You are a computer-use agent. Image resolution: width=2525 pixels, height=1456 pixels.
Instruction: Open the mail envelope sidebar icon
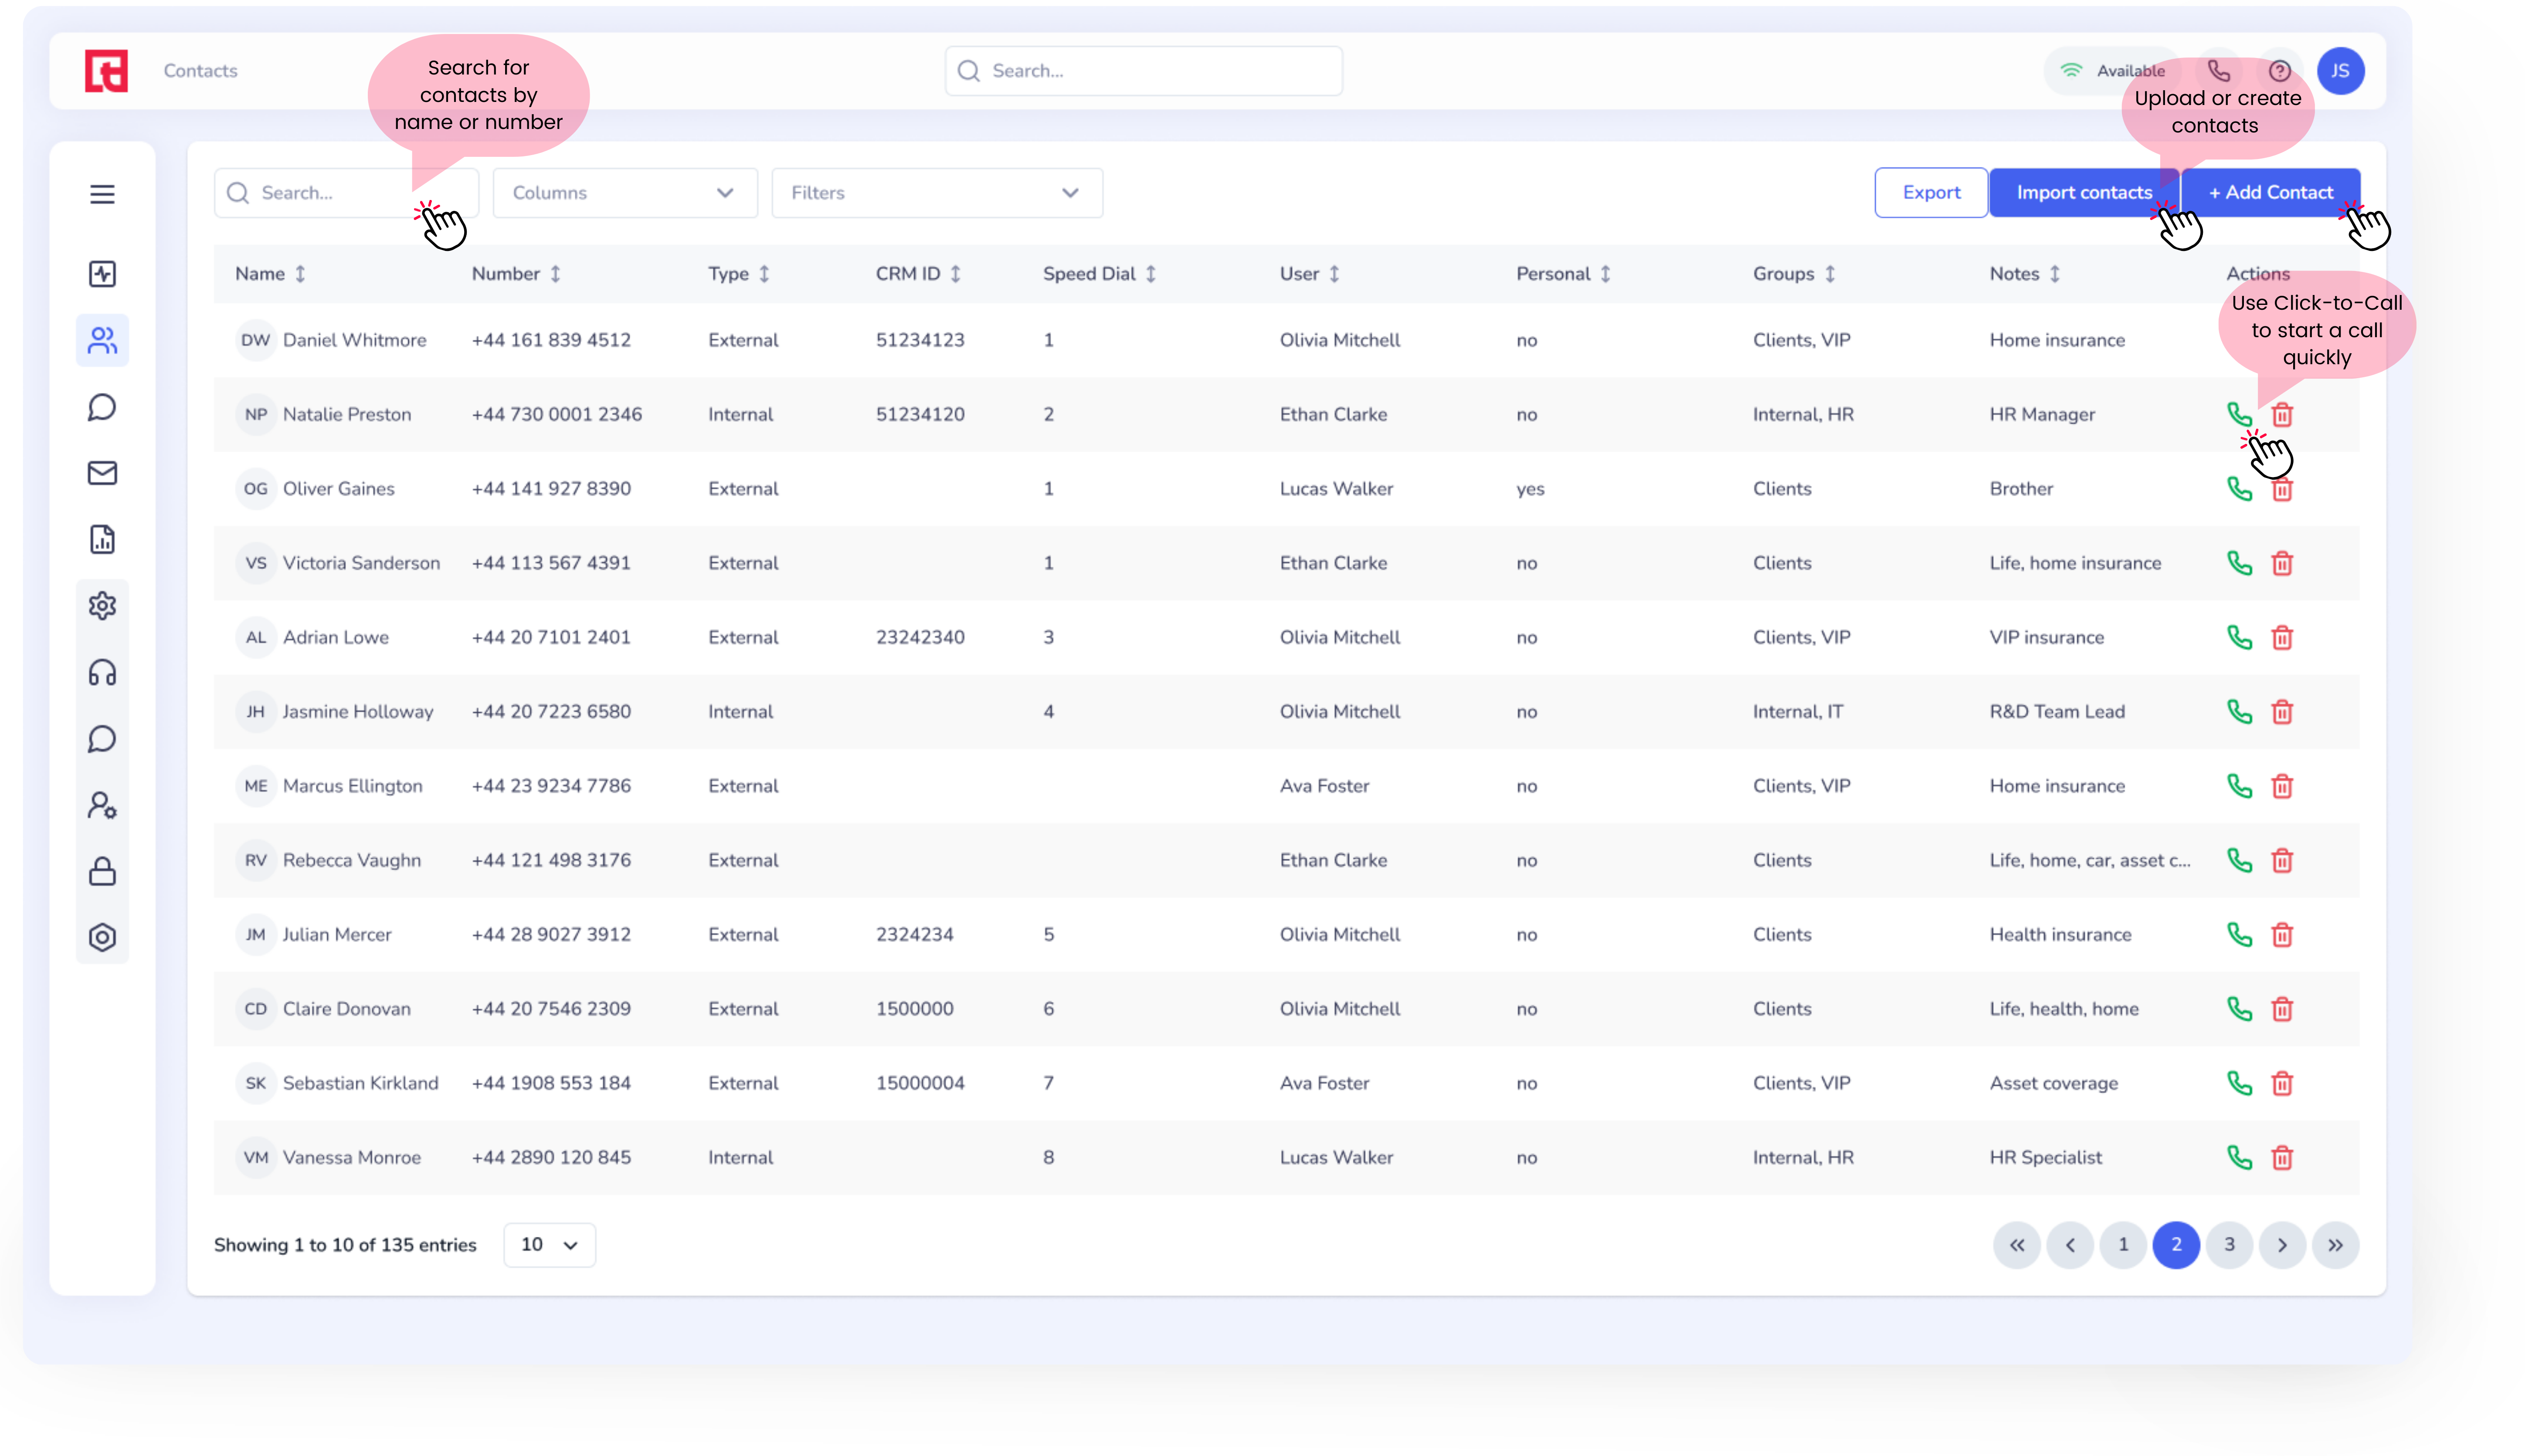pyautogui.click(x=102, y=473)
